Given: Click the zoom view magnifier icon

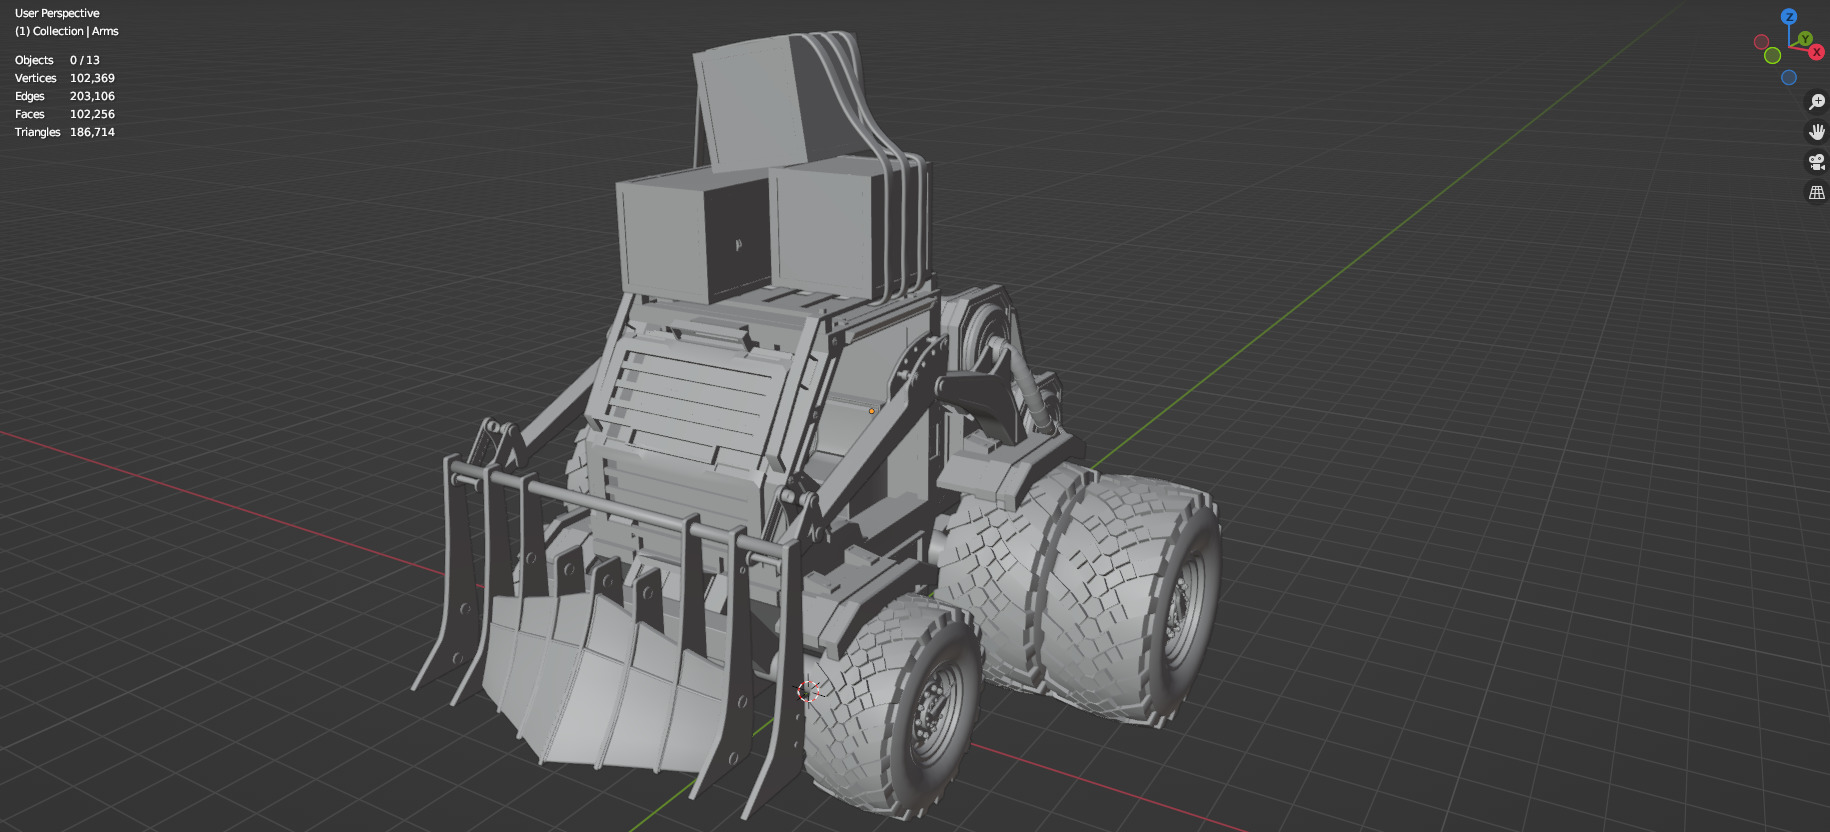Looking at the screenshot, I should pyautogui.click(x=1817, y=102).
